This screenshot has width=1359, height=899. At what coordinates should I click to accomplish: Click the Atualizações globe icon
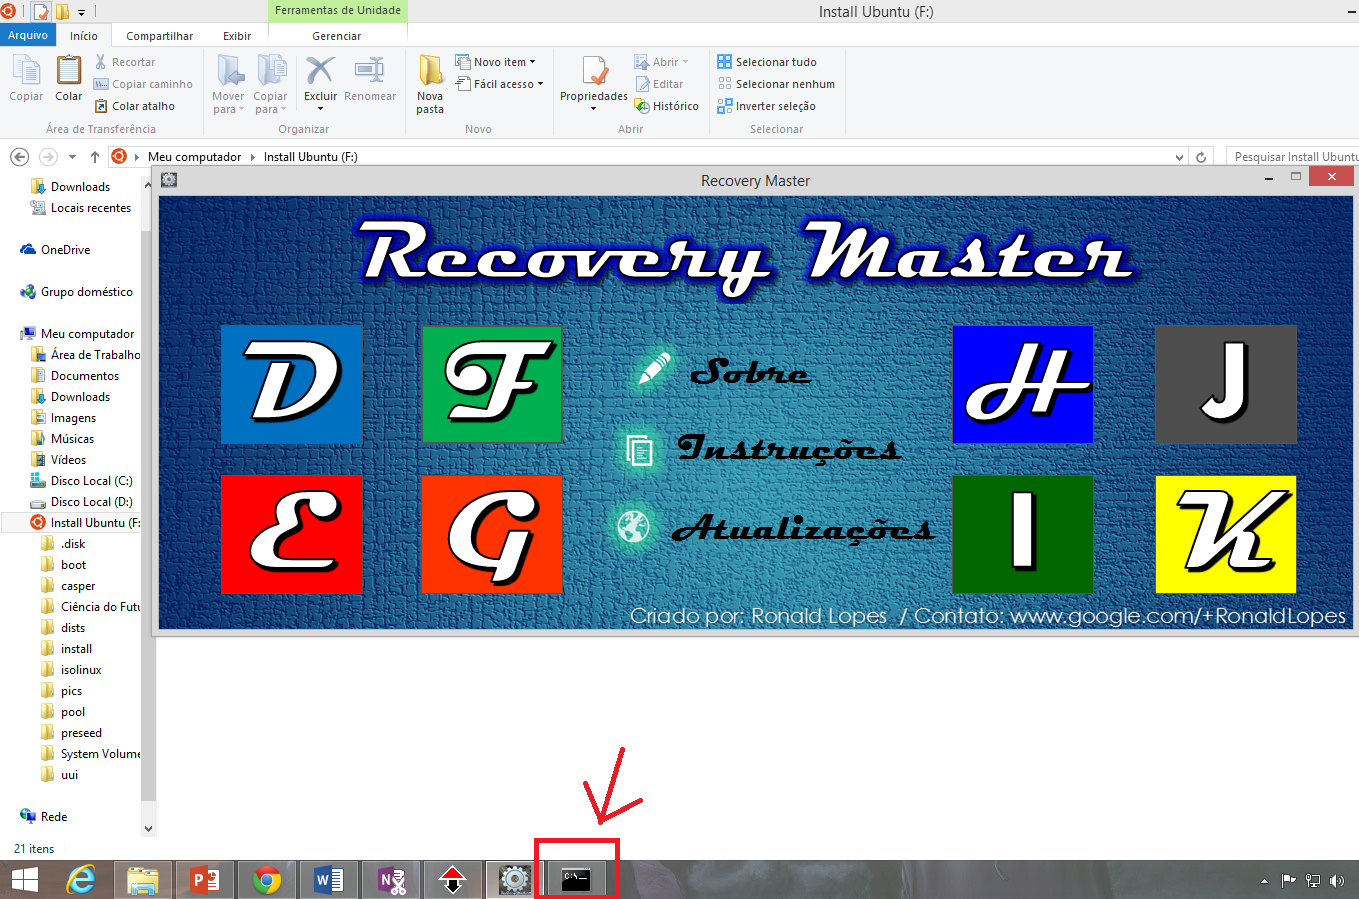point(633,526)
